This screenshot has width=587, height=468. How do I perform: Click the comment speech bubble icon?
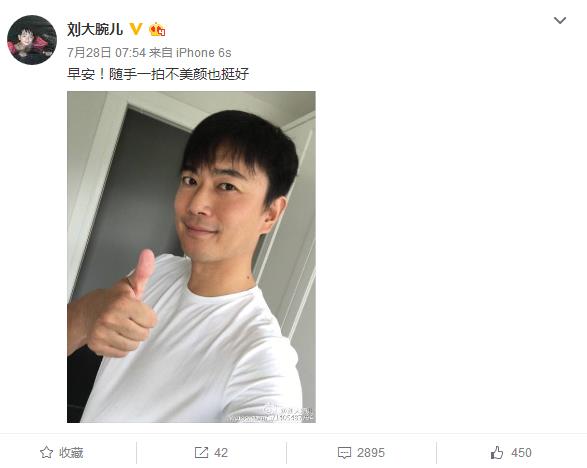coord(344,453)
